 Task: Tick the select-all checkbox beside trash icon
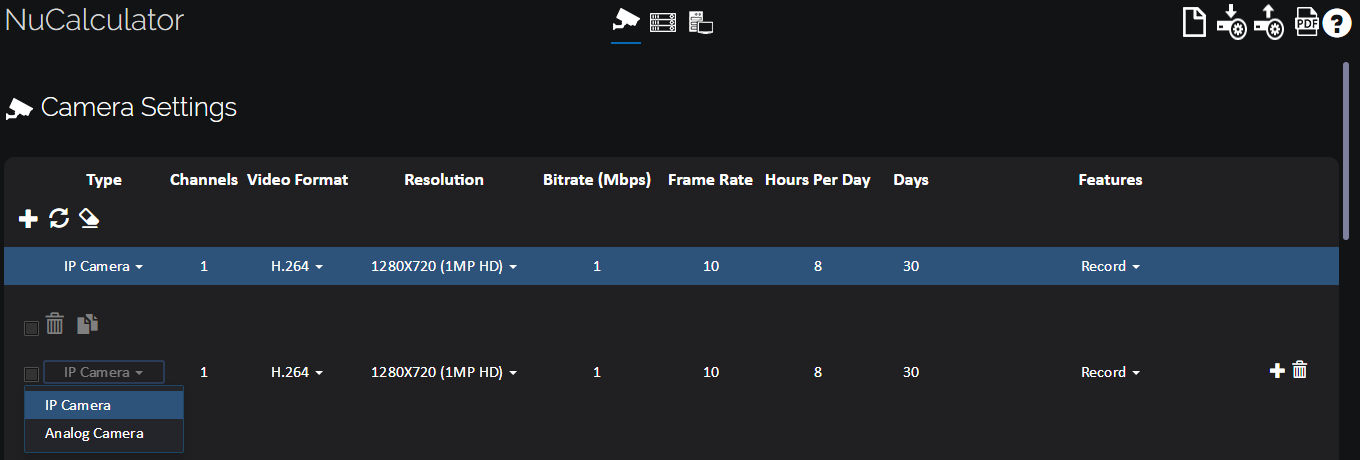click(32, 328)
